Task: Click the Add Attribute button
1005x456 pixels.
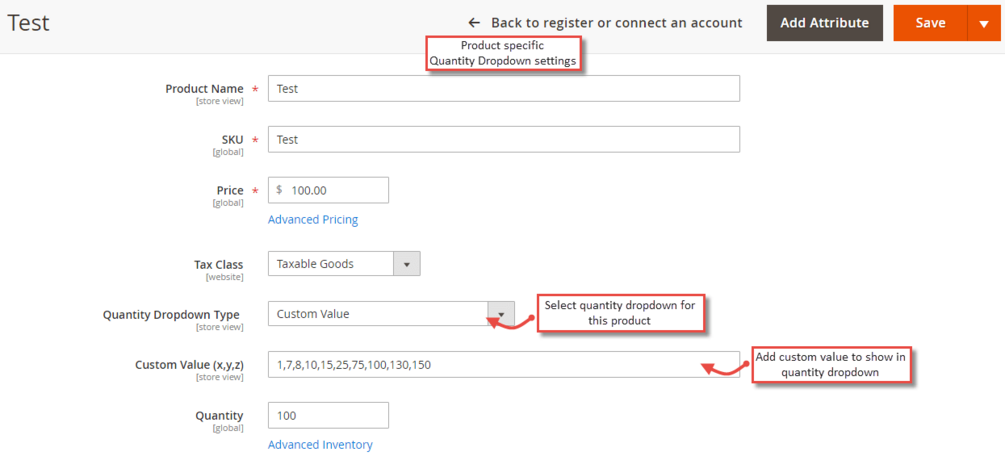Action: click(824, 23)
